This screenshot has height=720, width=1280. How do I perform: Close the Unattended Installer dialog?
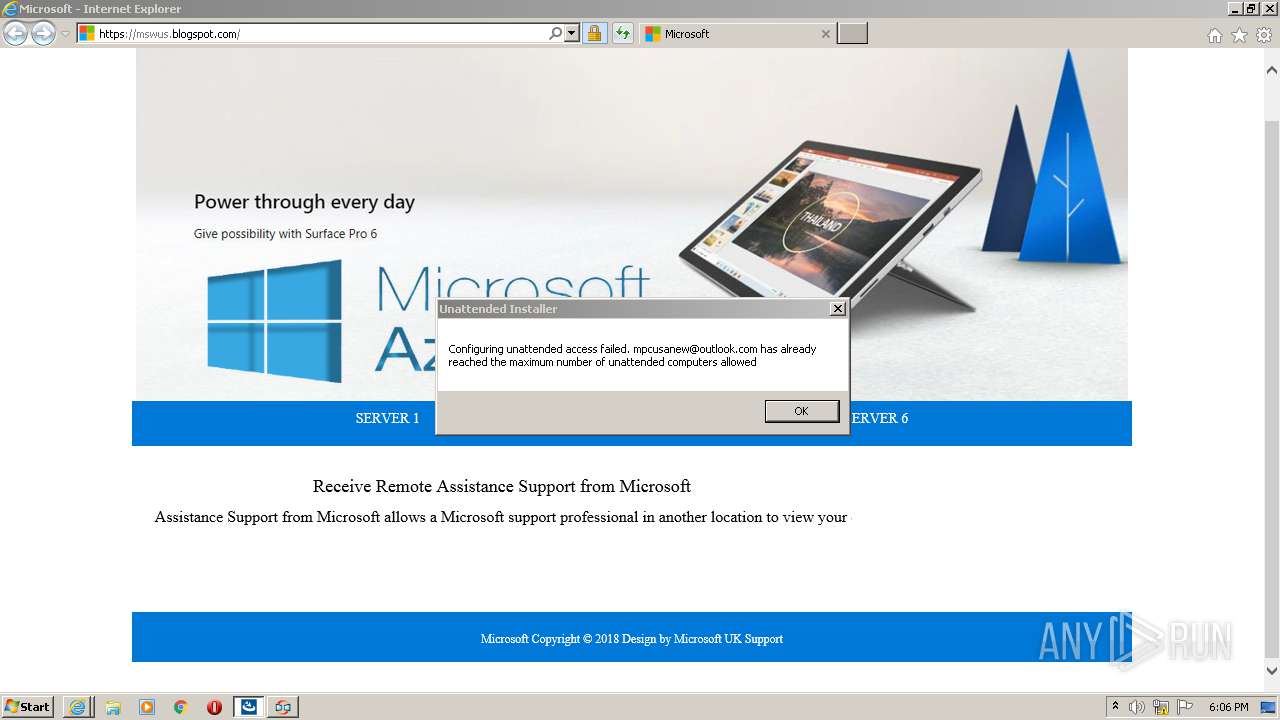point(838,309)
